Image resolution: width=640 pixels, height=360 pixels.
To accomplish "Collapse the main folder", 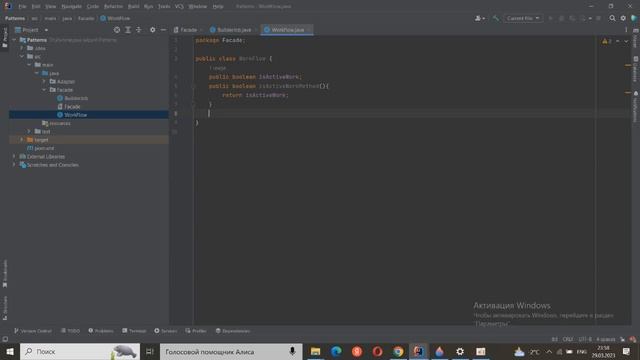I will point(29,64).
